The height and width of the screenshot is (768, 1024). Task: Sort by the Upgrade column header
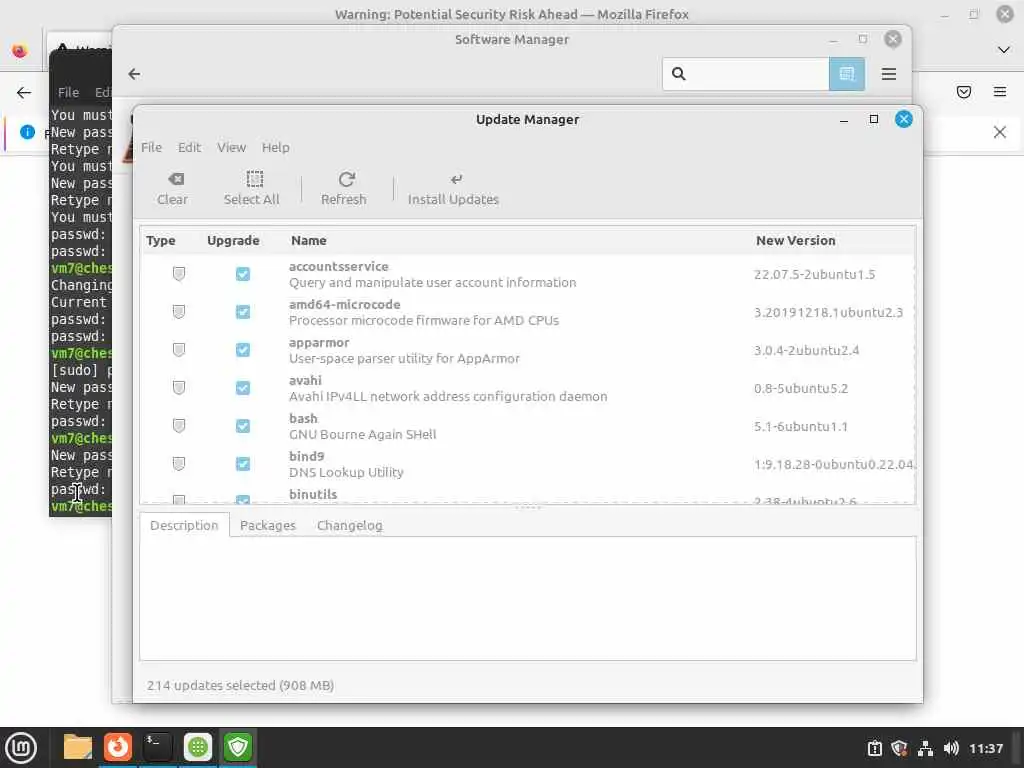[x=233, y=240]
